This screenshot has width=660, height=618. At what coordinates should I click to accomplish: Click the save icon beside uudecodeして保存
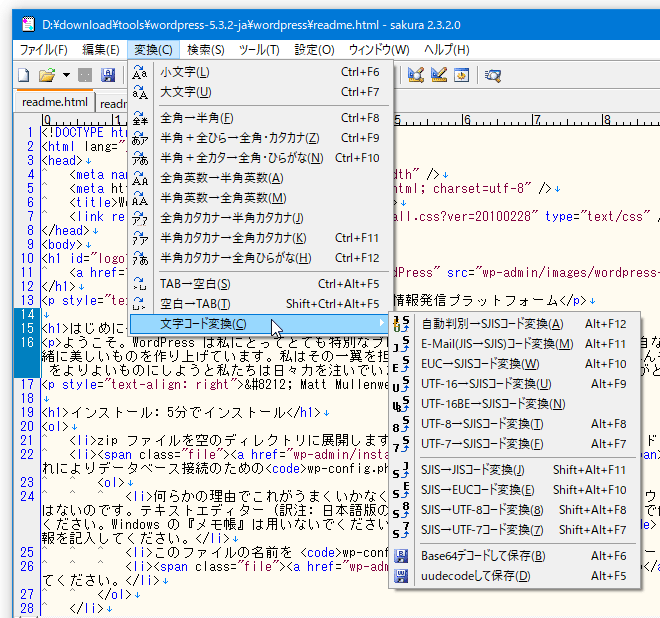401,576
